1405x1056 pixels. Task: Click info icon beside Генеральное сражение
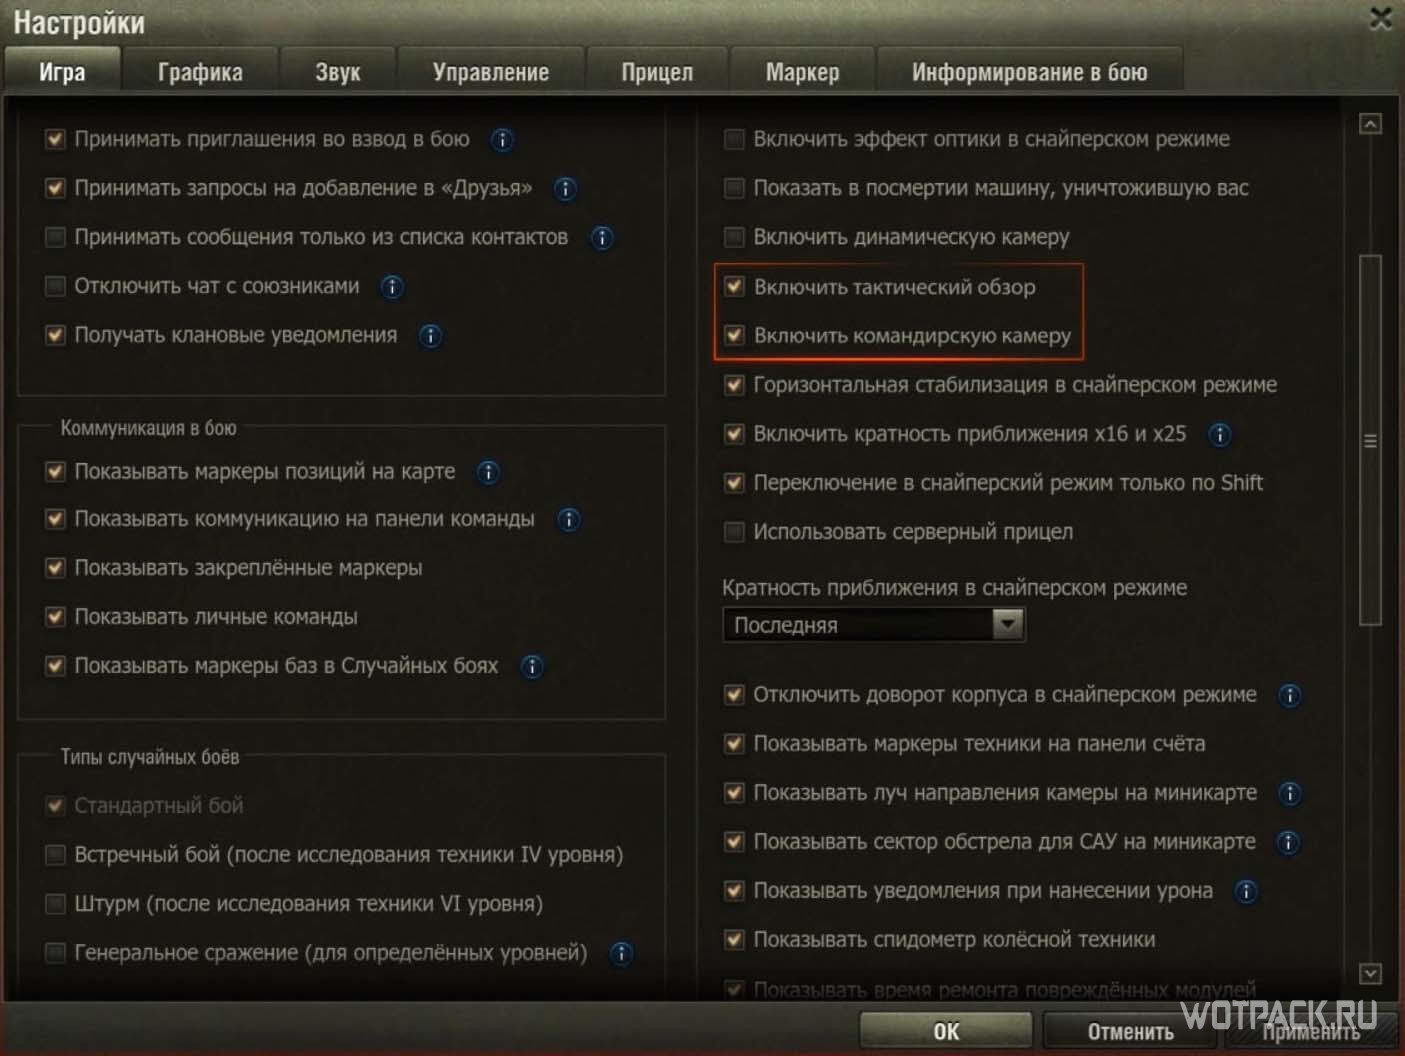(x=621, y=953)
